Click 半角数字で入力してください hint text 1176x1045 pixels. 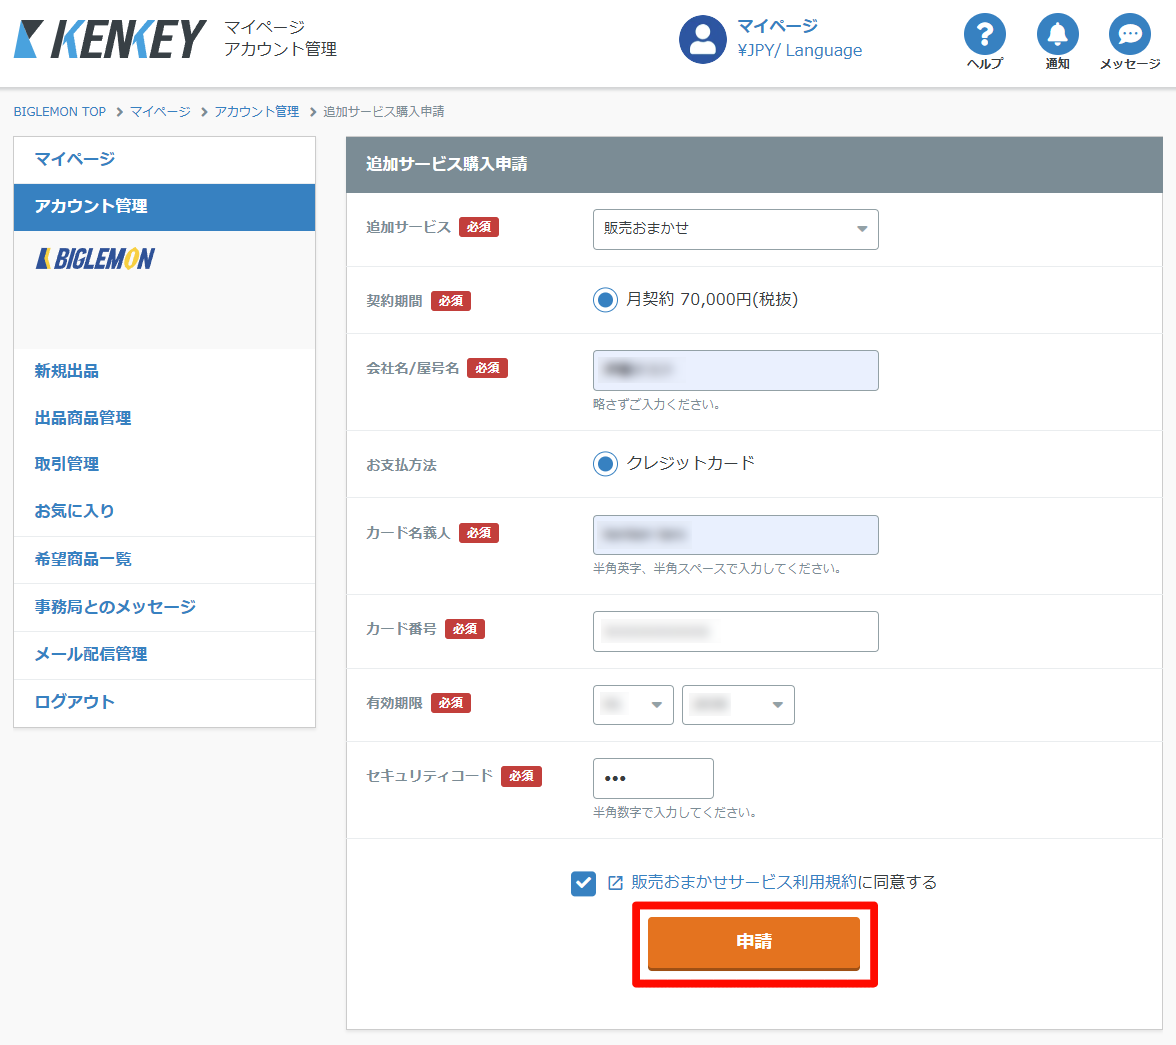pyautogui.click(x=675, y=812)
